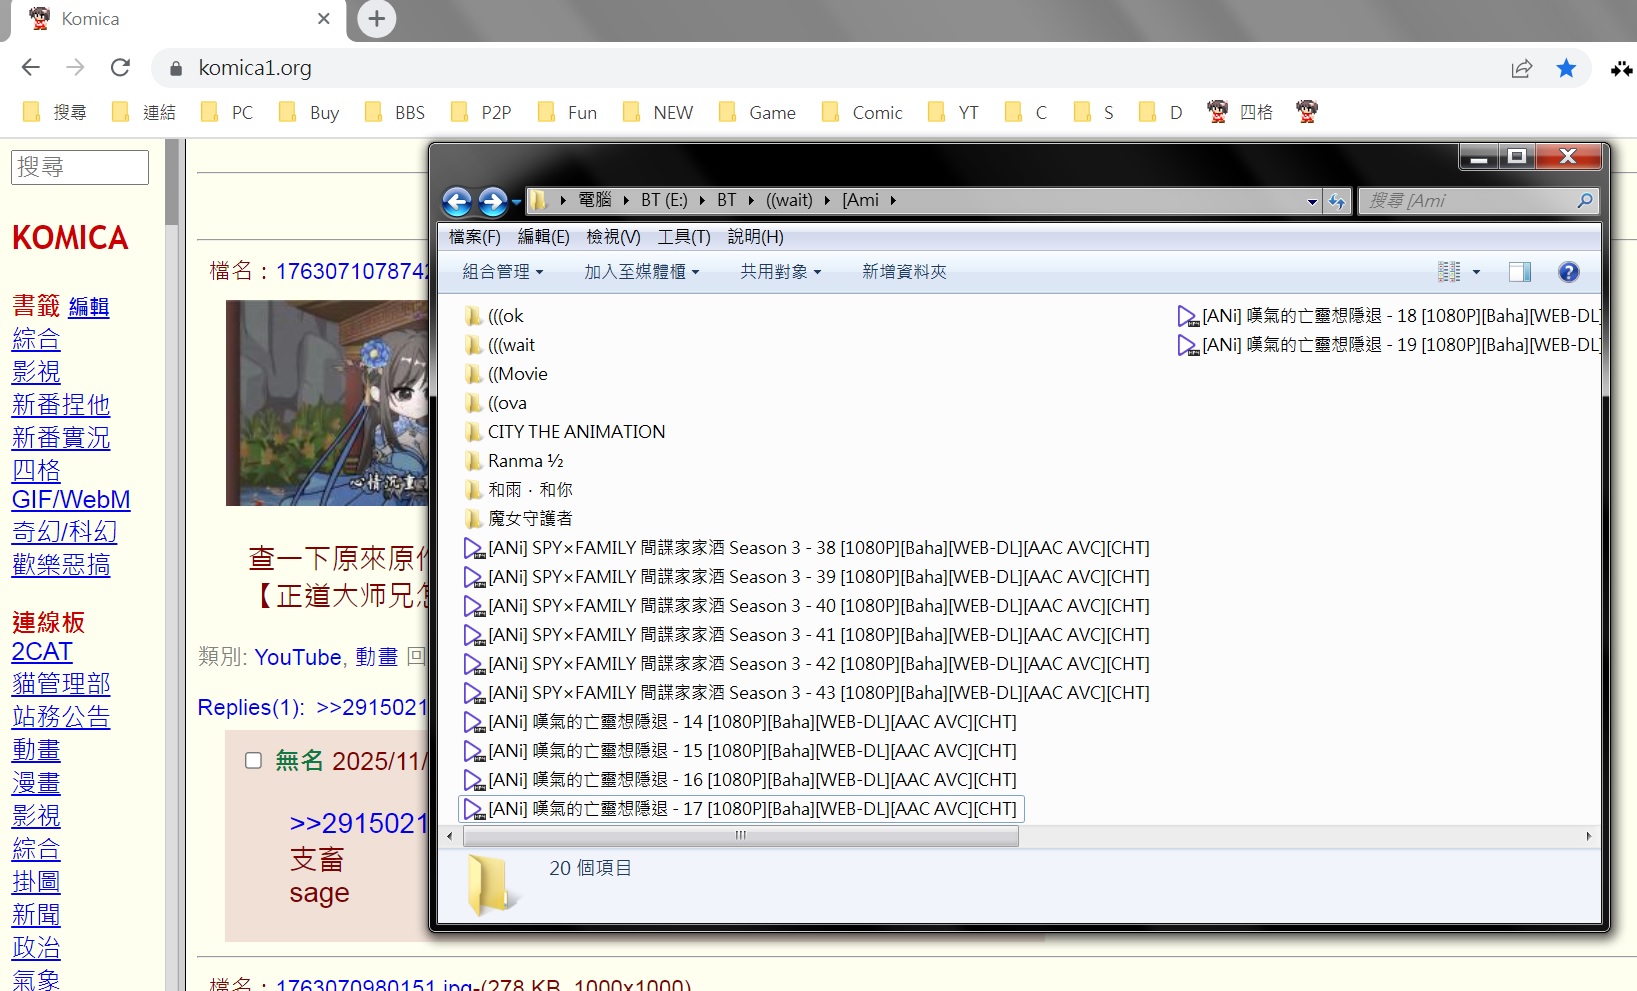1637x991 pixels.
Task: Click the Explorer back arrow button
Action: tap(457, 202)
